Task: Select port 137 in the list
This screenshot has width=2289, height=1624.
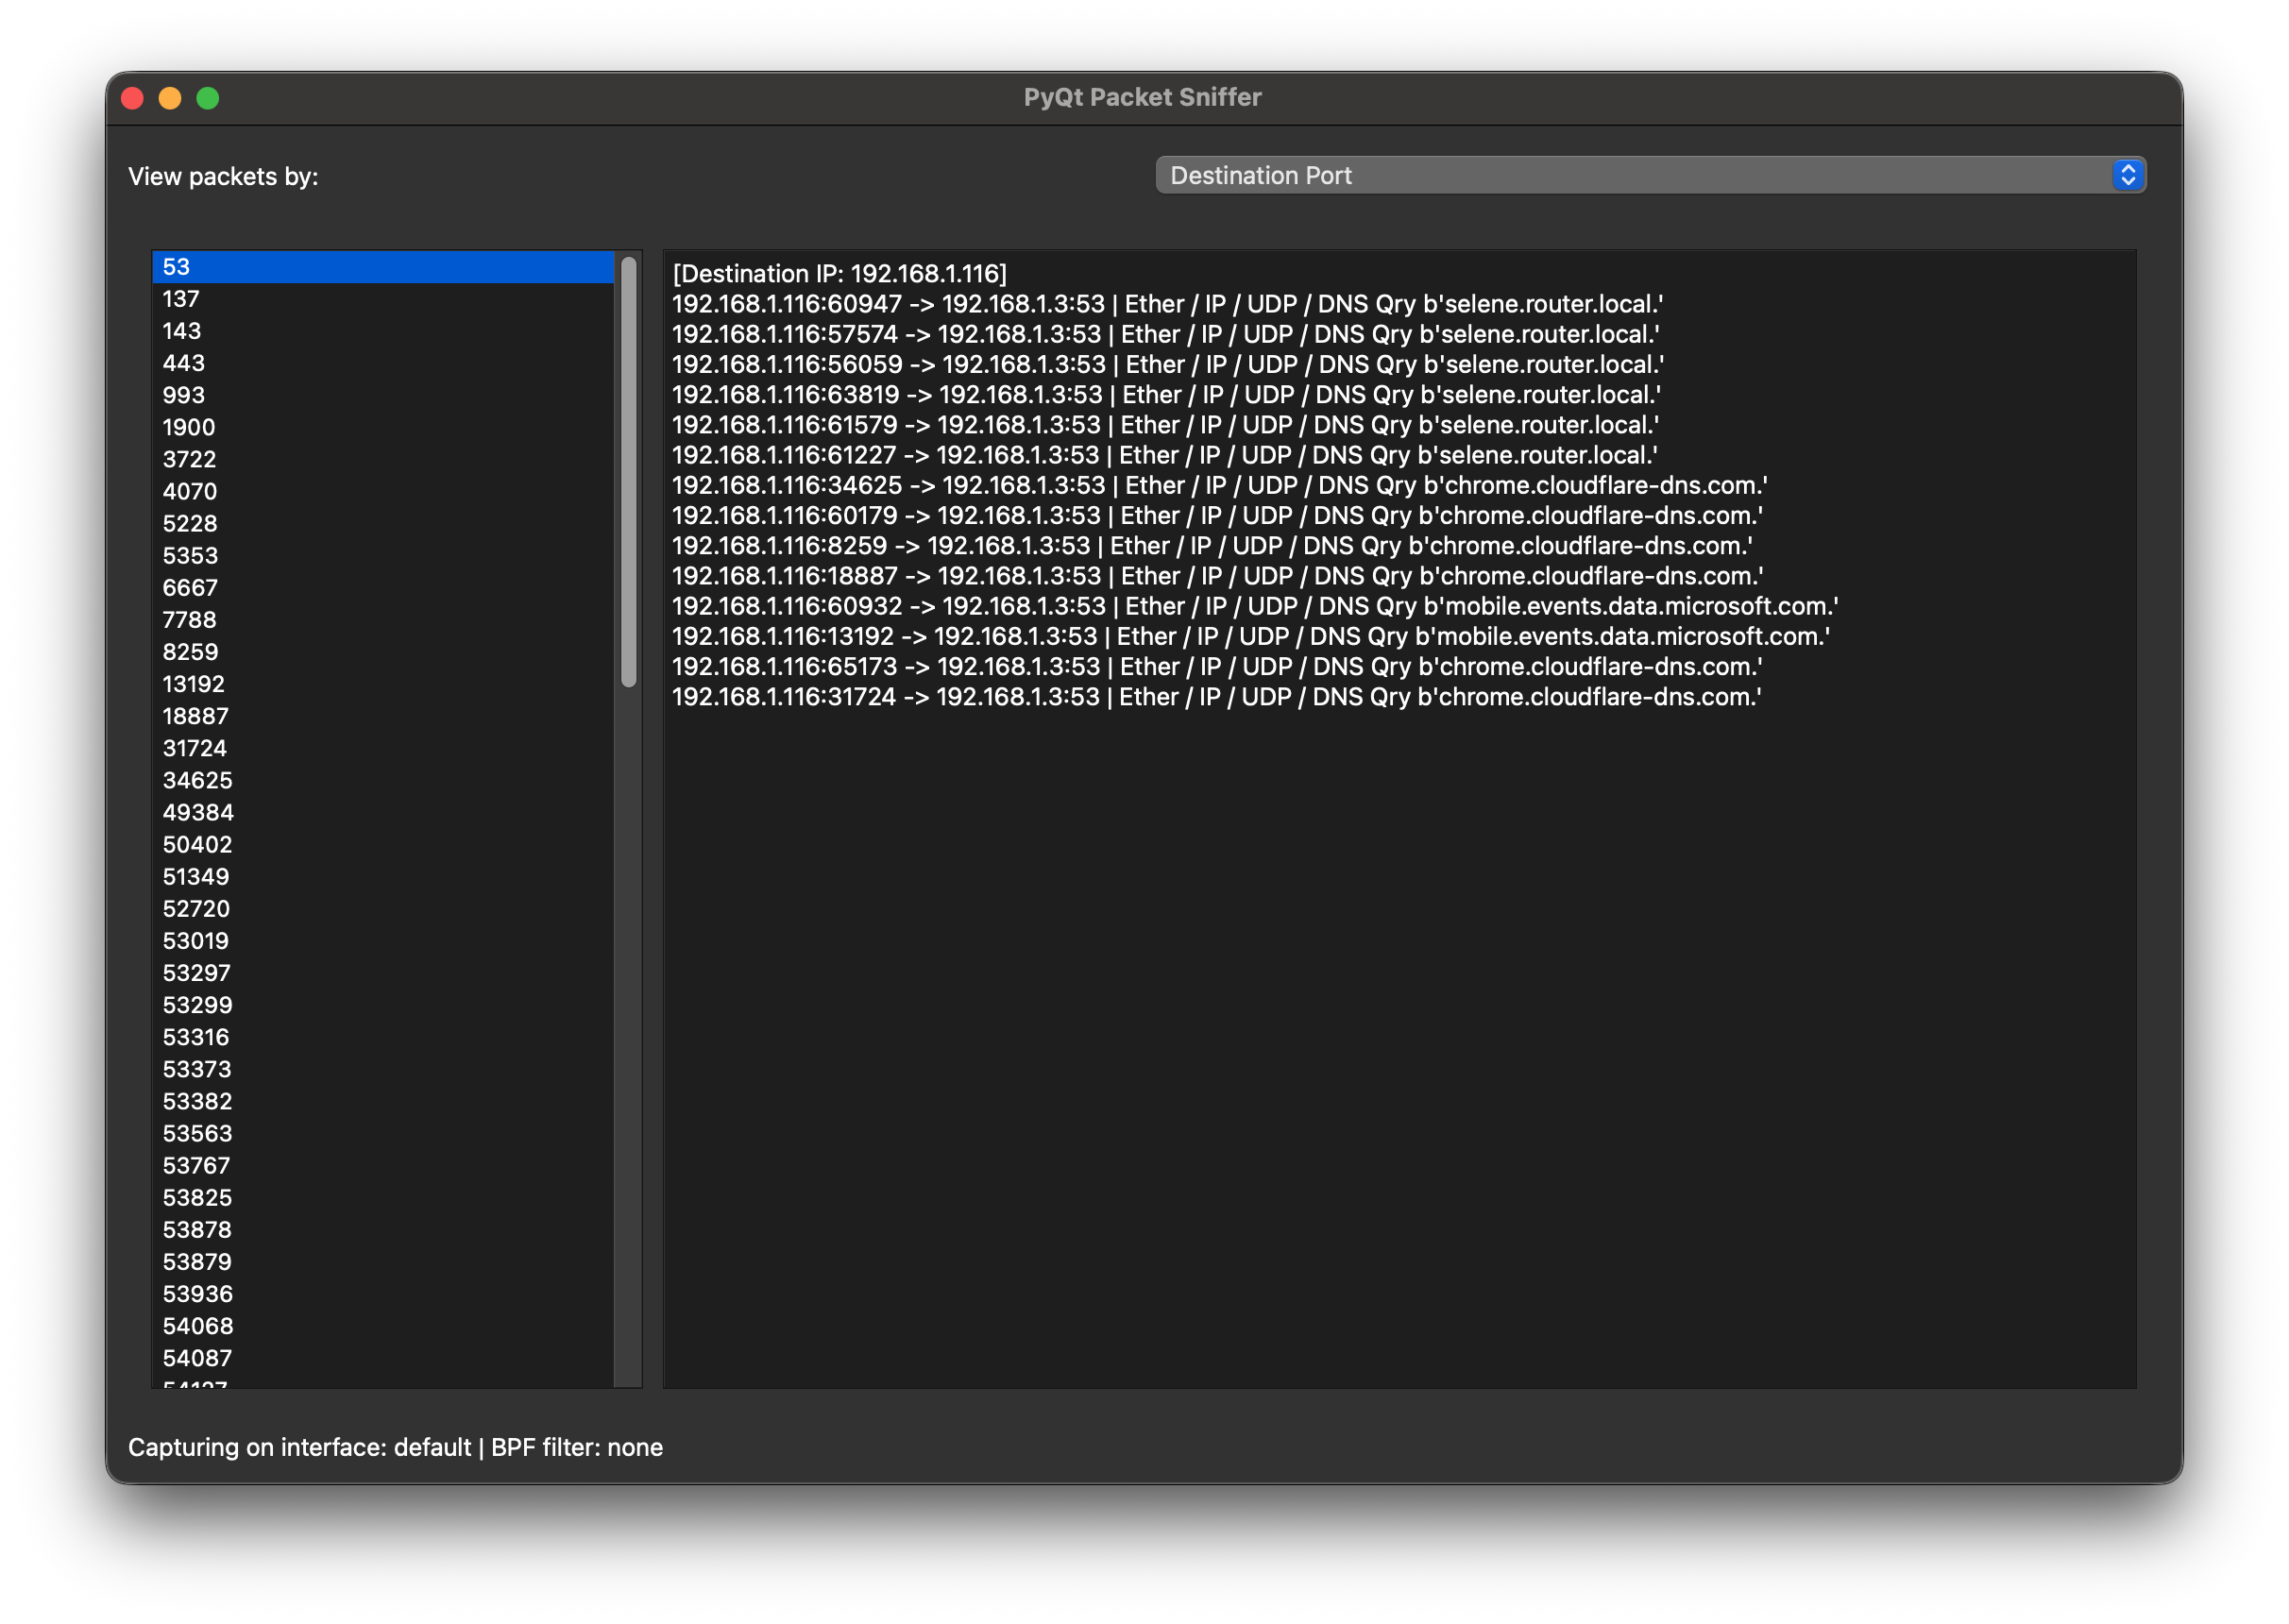Action: tap(181, 299)
